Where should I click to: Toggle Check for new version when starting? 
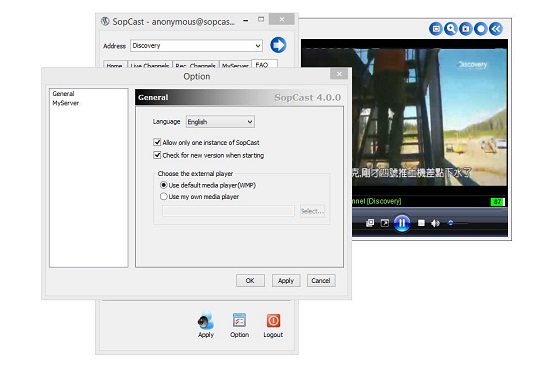click(x=157, y=155)
